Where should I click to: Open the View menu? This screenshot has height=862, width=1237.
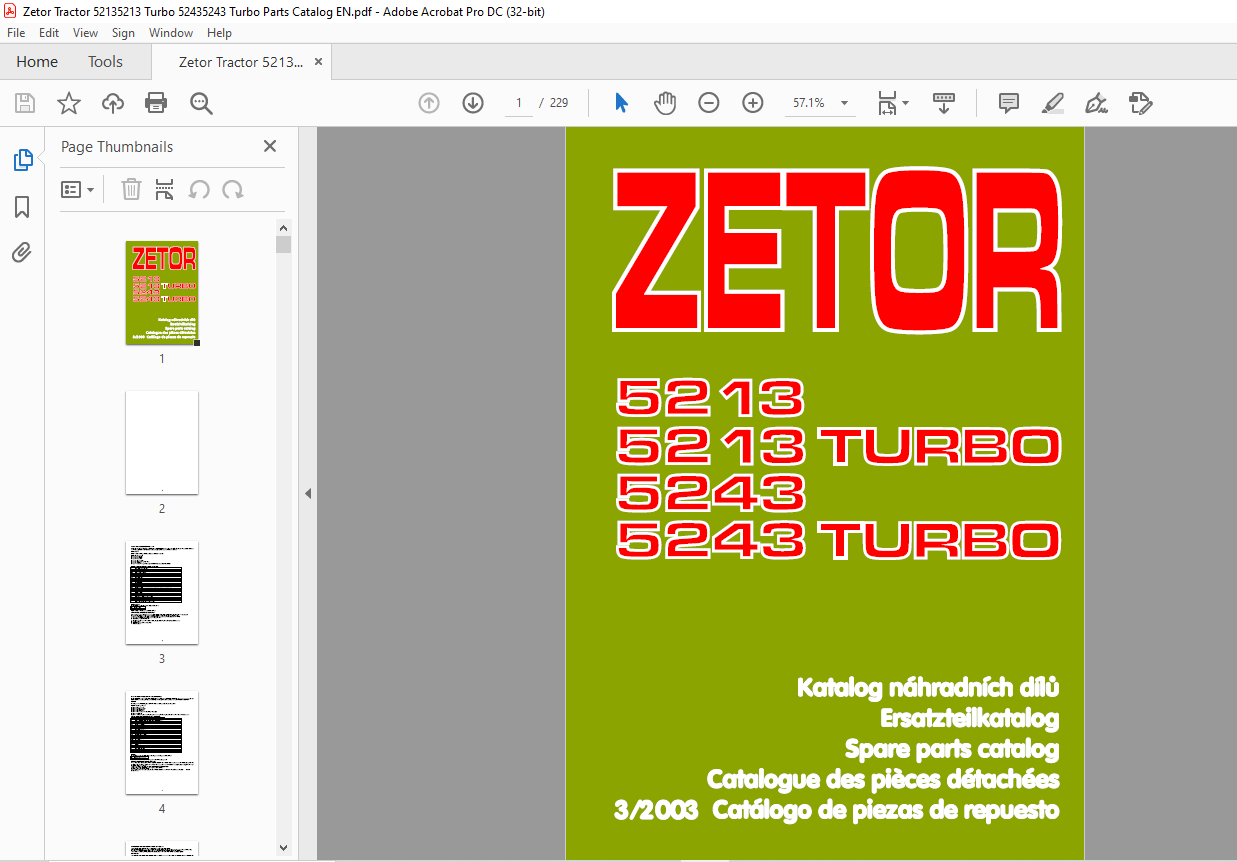pyautogui.click(x=86, y=33)
